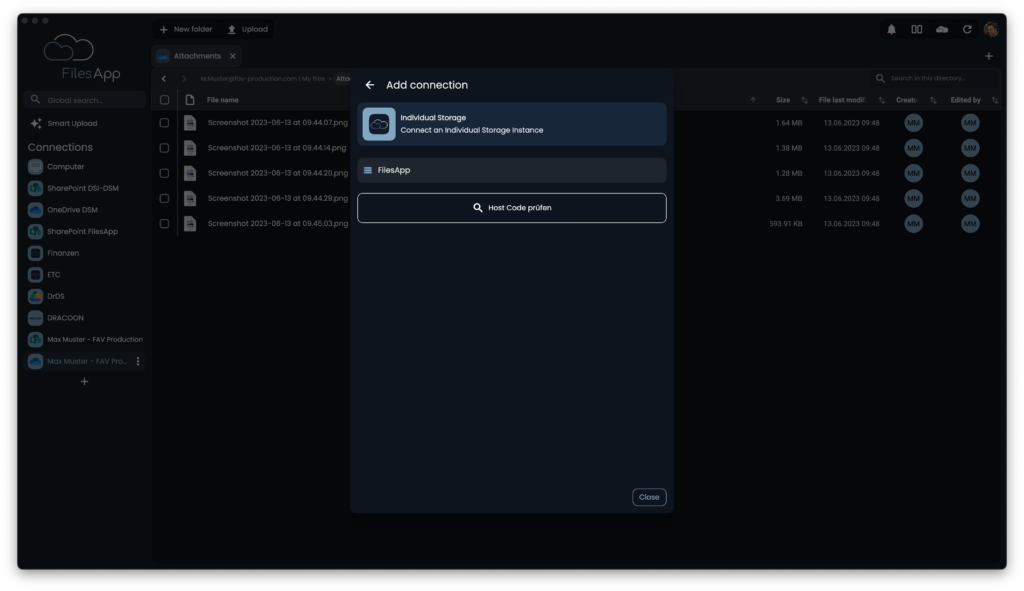Open file Screenshot 2023-06-13 at 09.45.03.png
This screenshot has width=1024, height=591.
pyautogui.click(x=278, y=223)
